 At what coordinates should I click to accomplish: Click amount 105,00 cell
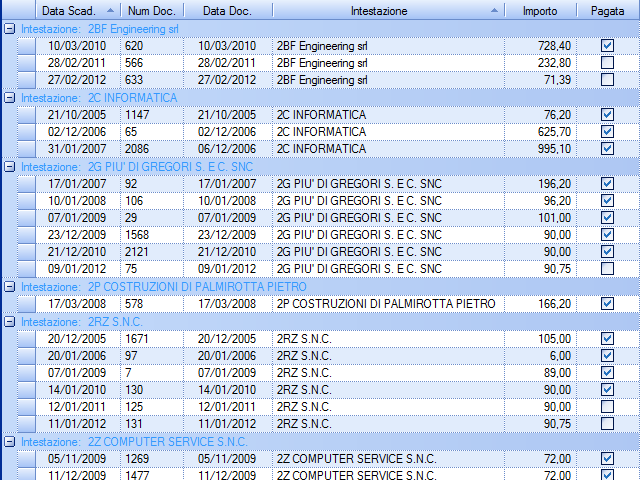point(540,339)
